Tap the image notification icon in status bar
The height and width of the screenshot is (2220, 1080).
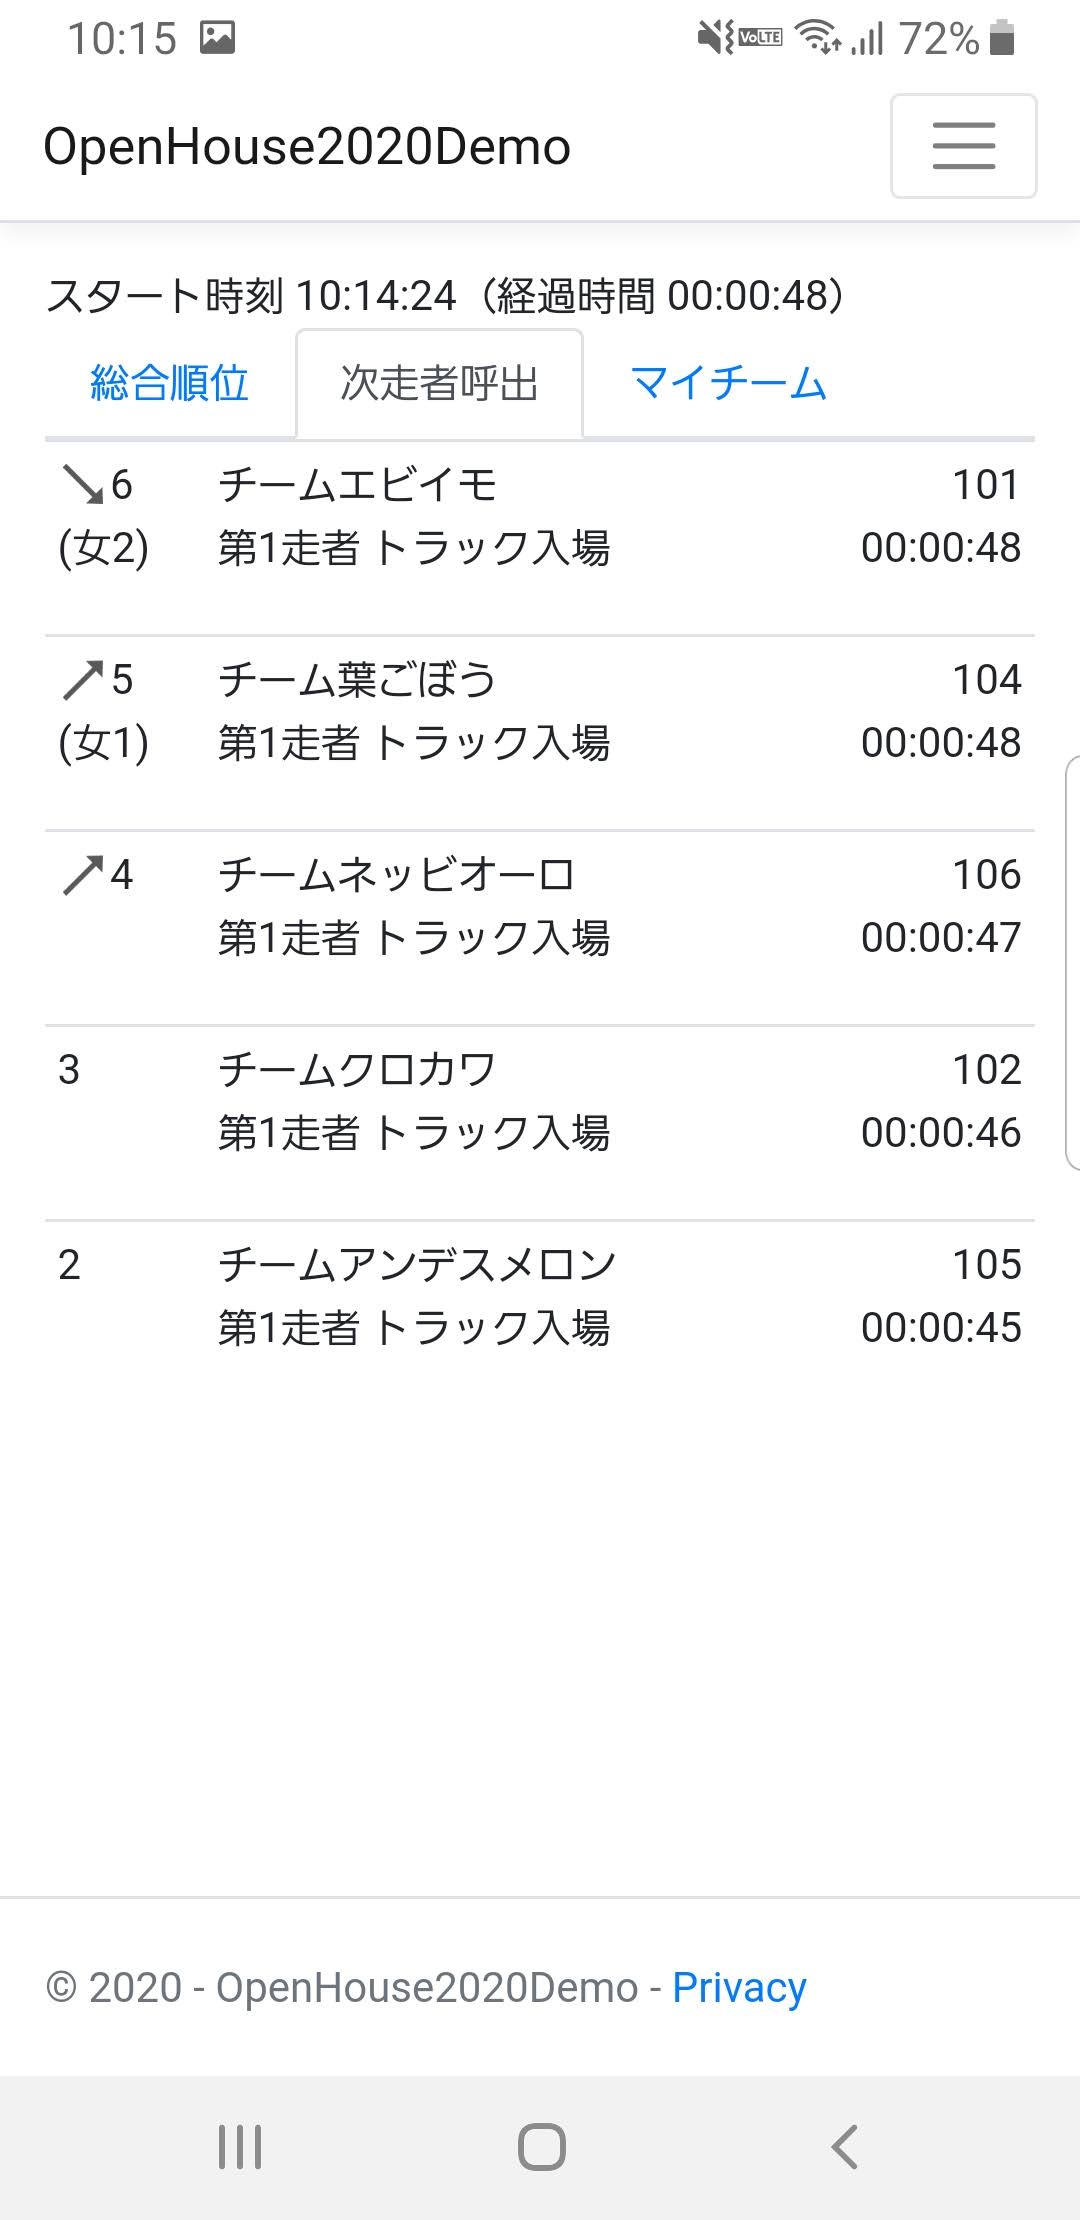(217, 38)
